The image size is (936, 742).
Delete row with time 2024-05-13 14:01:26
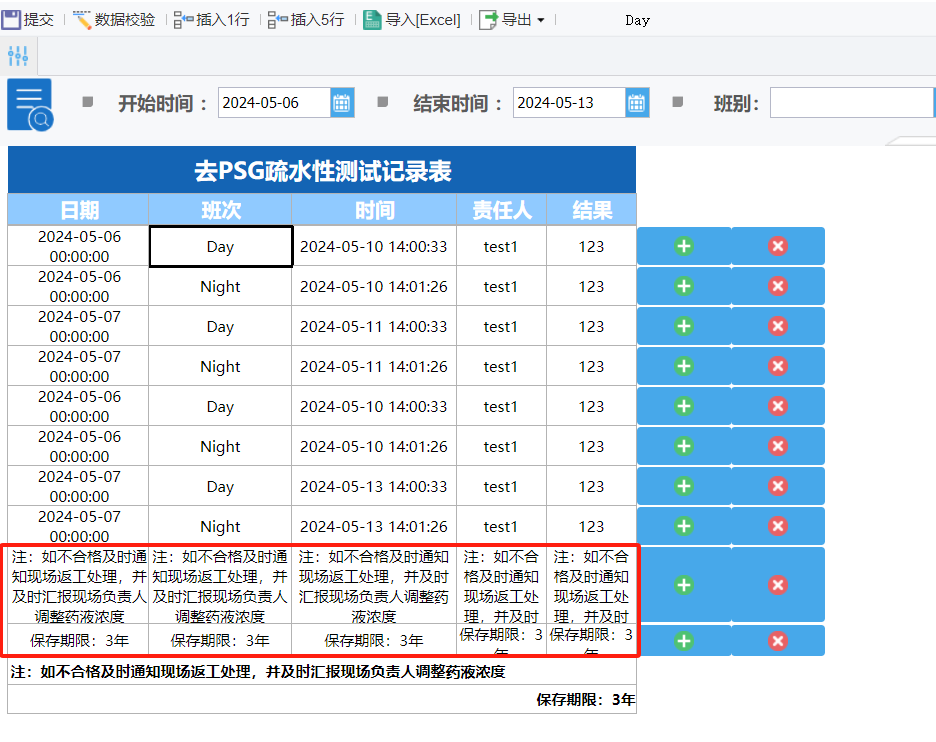[778, 526]
